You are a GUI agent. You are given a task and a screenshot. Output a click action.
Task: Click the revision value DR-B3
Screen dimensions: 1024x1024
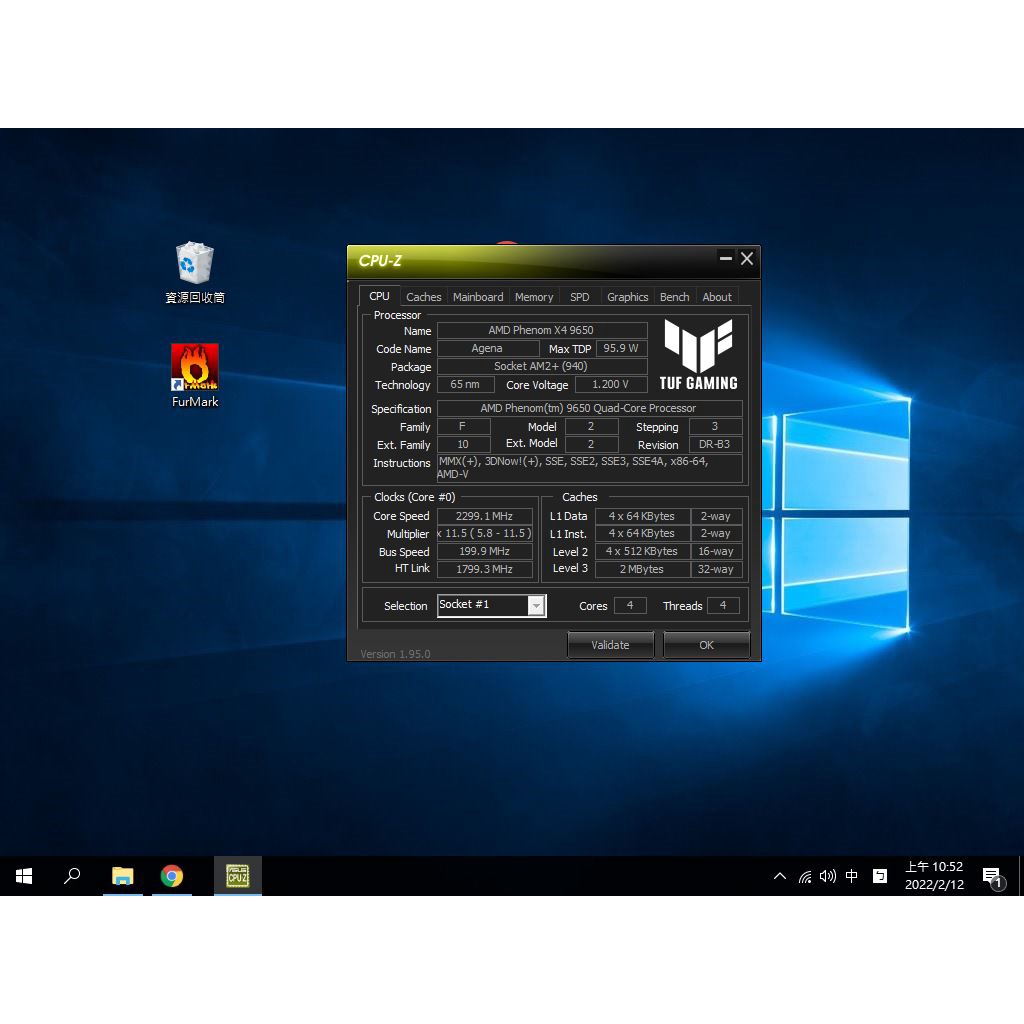pos(715,445)
